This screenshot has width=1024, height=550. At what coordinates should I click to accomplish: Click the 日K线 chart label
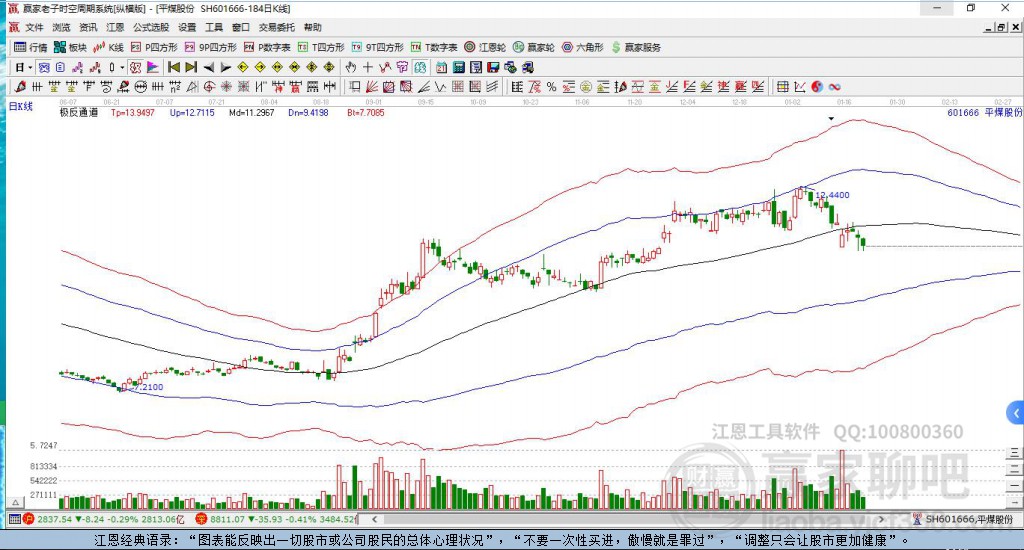(x=20, y=106)
